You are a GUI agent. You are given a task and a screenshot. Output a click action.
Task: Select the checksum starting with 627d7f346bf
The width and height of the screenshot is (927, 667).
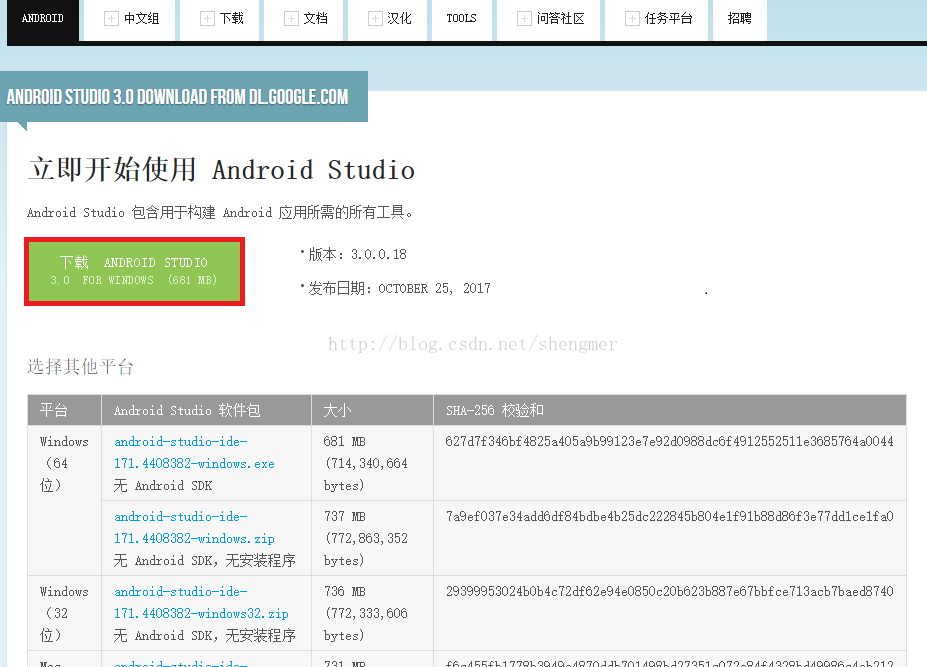[x=669, y=442]
